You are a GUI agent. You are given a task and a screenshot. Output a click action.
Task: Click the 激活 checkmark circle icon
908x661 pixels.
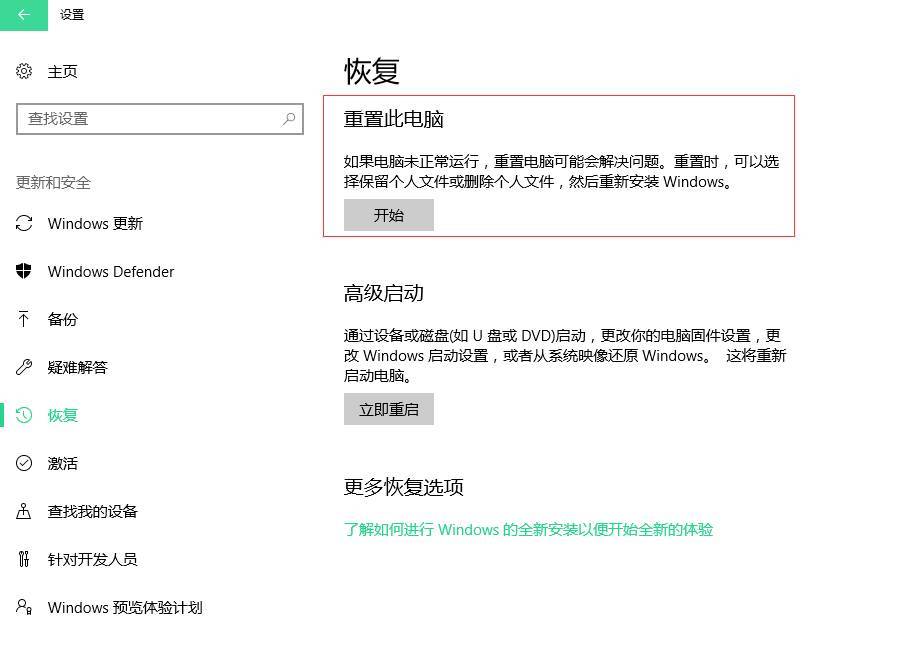click(x=24, y=463)
